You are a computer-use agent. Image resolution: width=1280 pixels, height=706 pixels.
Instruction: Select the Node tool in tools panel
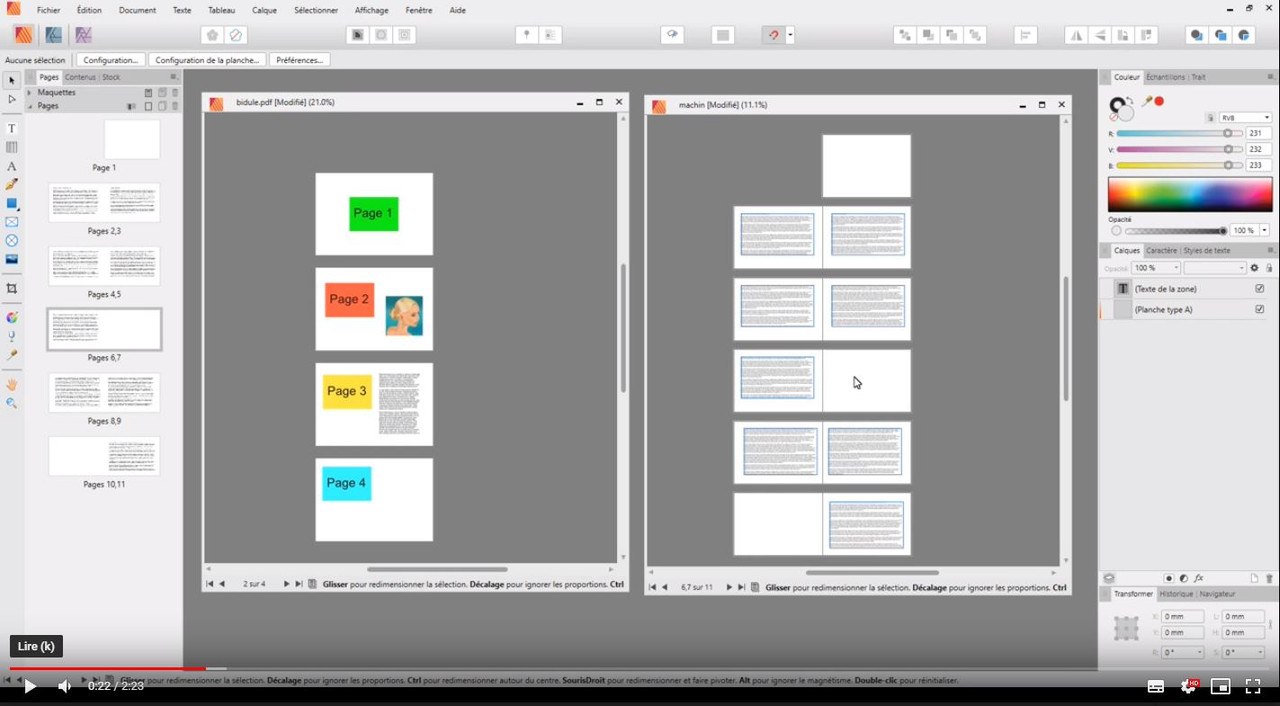[x=12, y=99]
